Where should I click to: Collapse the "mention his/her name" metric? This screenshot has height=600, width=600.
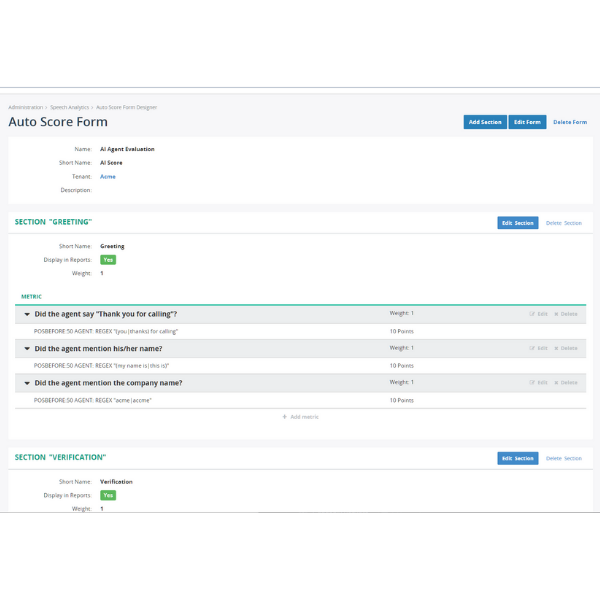(x=27, y=349)
